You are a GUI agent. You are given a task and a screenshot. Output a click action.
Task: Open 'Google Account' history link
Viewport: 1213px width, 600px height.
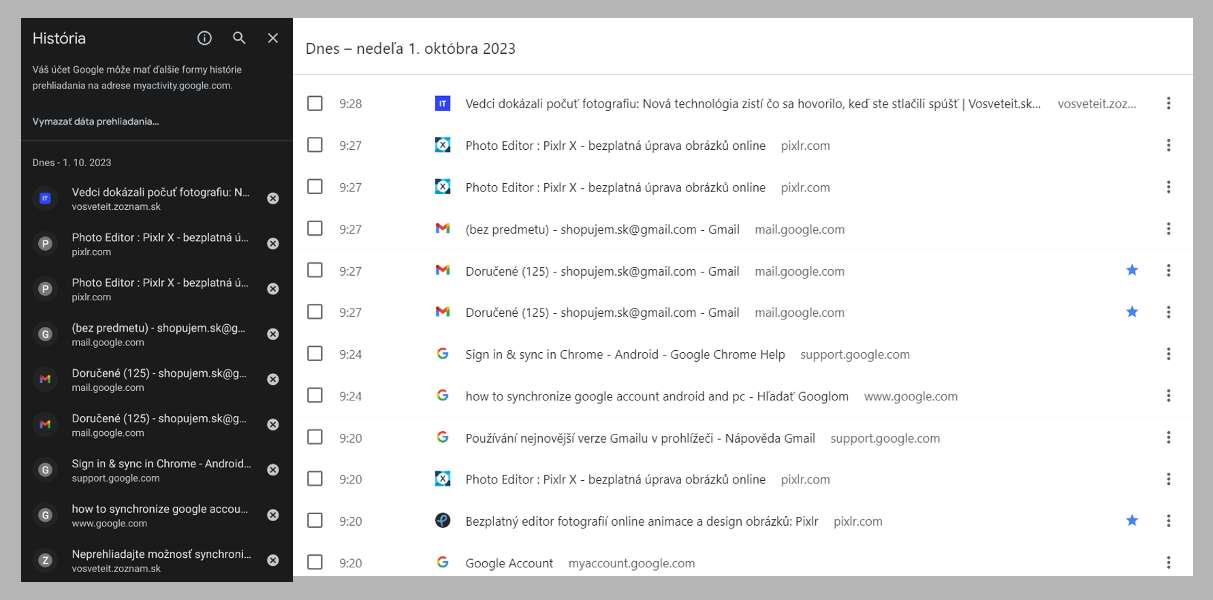(509, 563)
